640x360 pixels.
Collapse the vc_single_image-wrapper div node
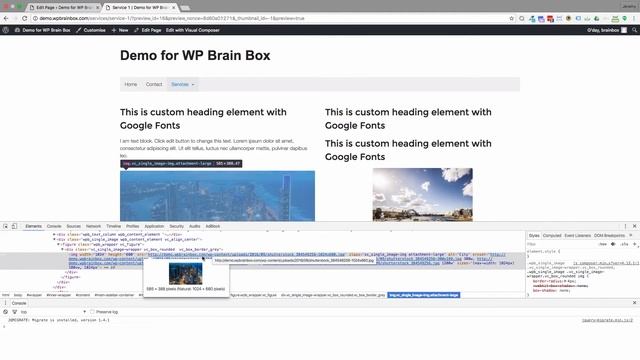click(x=62, y=249)
